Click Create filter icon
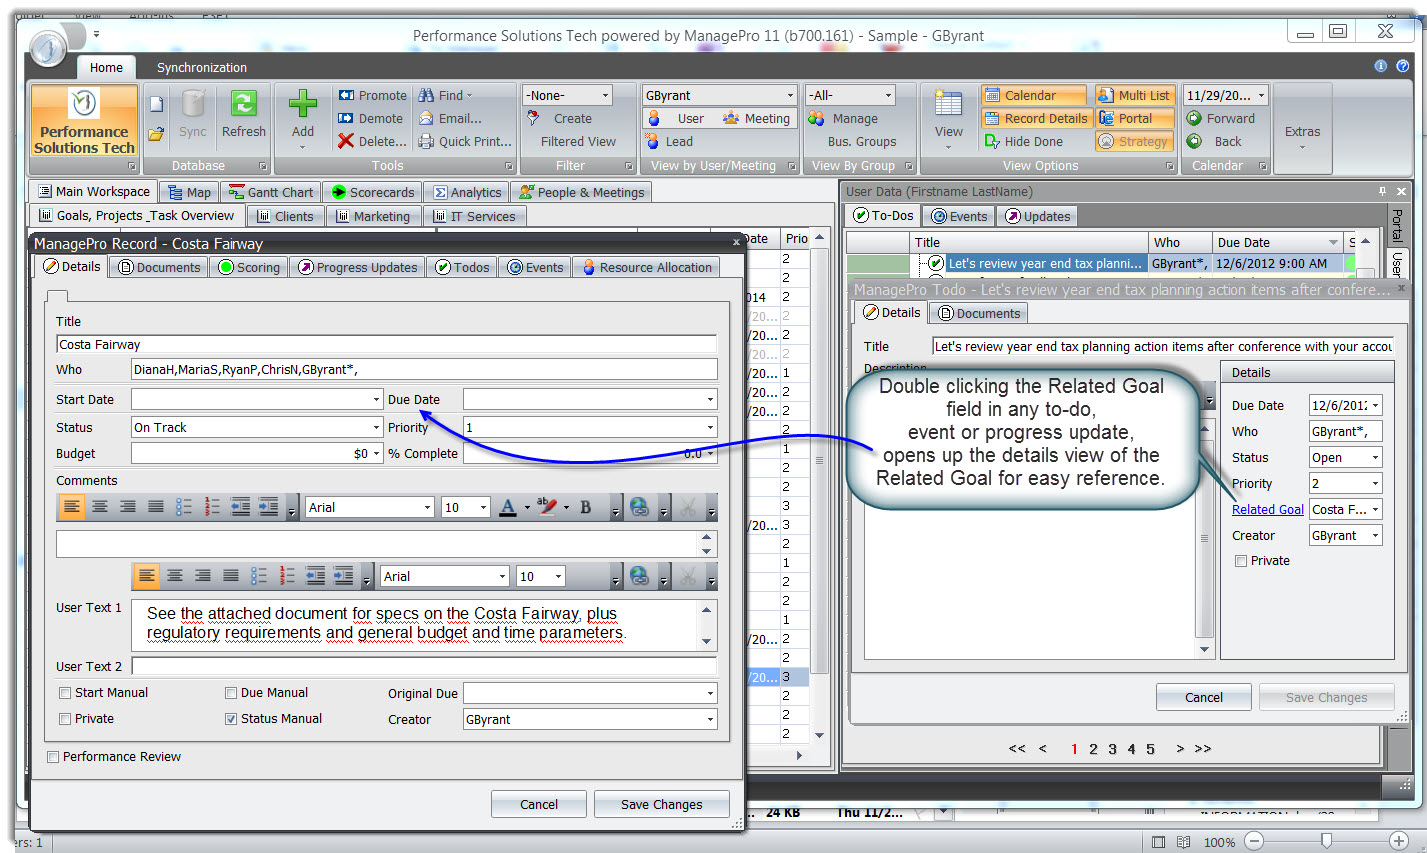Image resolution: width=1427 pixels, height=853 pixels. pos(534,118)
